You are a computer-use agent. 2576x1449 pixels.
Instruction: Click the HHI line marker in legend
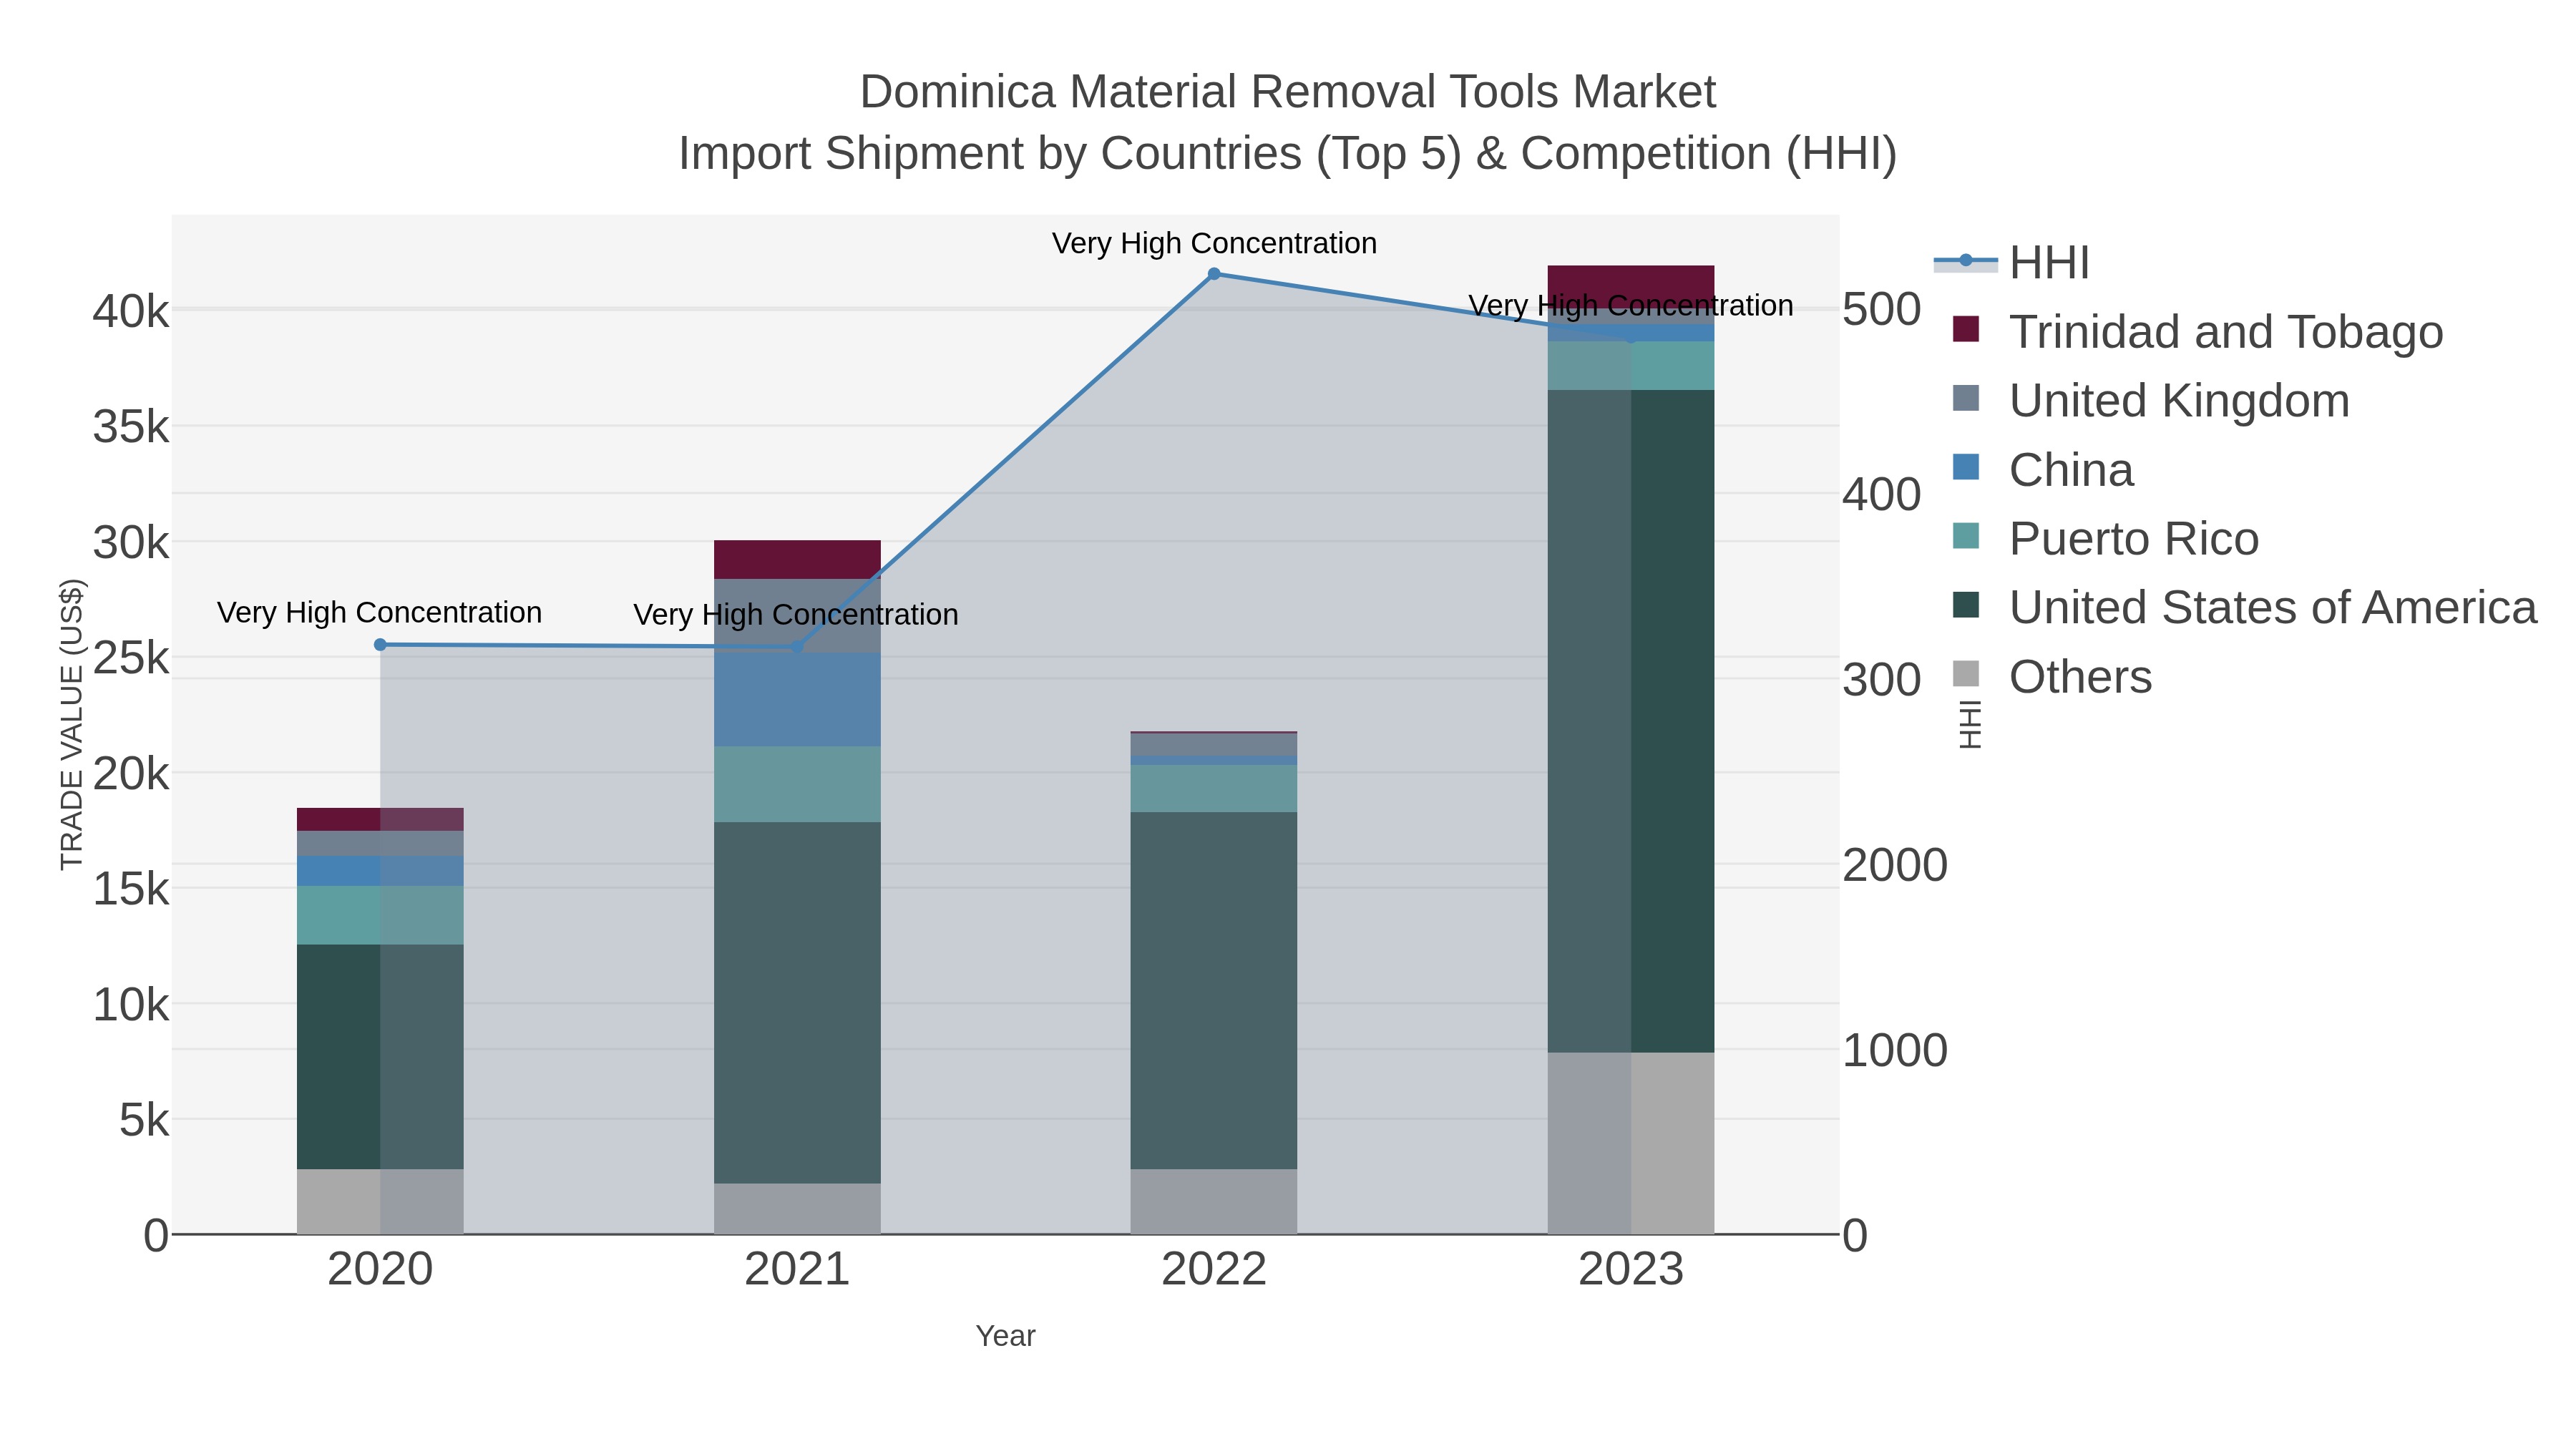tap(1966, 261)
